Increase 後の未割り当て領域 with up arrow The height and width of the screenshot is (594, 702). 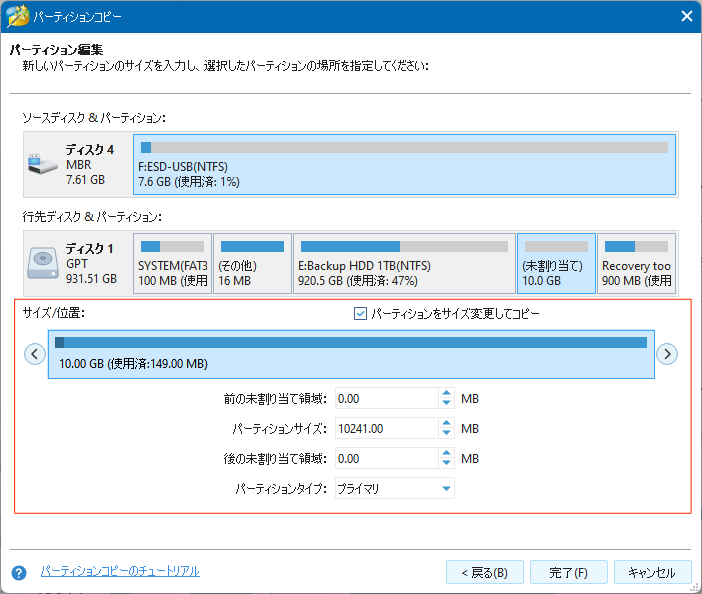click(x=446, y=453)
